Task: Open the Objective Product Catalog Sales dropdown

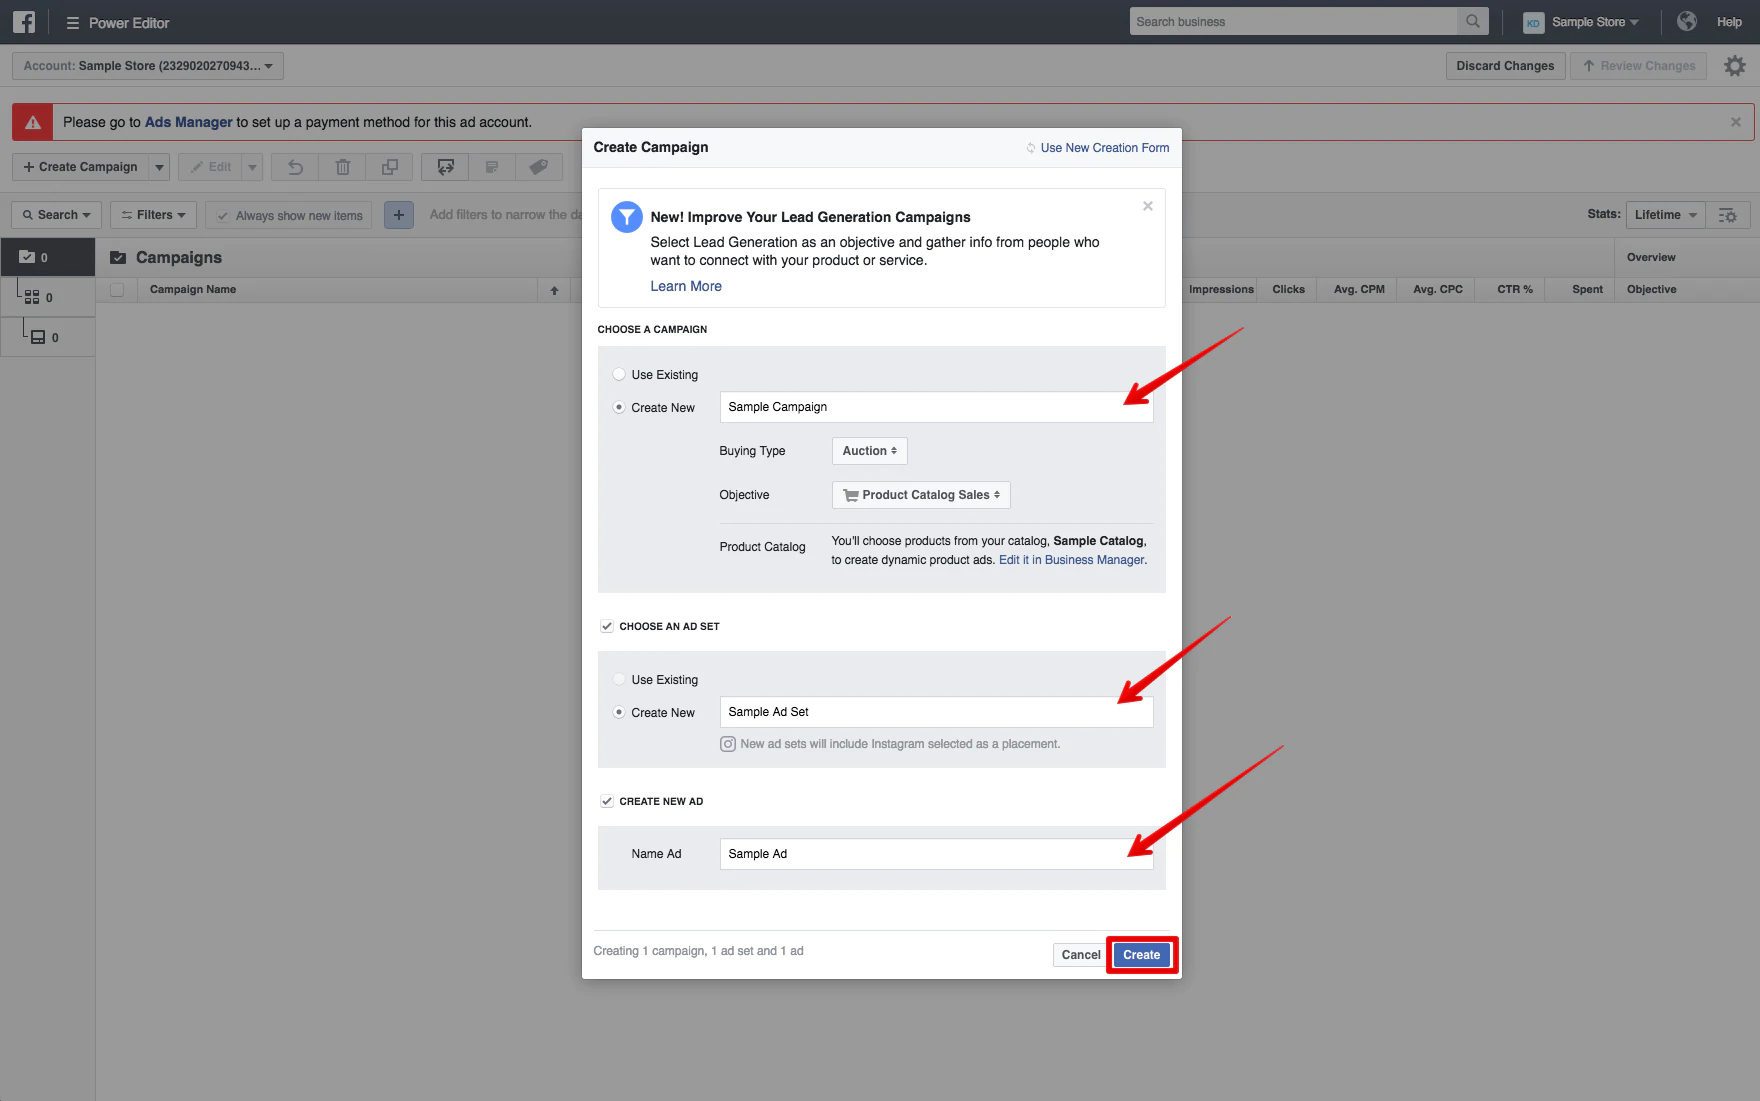Action: [921, 495]
